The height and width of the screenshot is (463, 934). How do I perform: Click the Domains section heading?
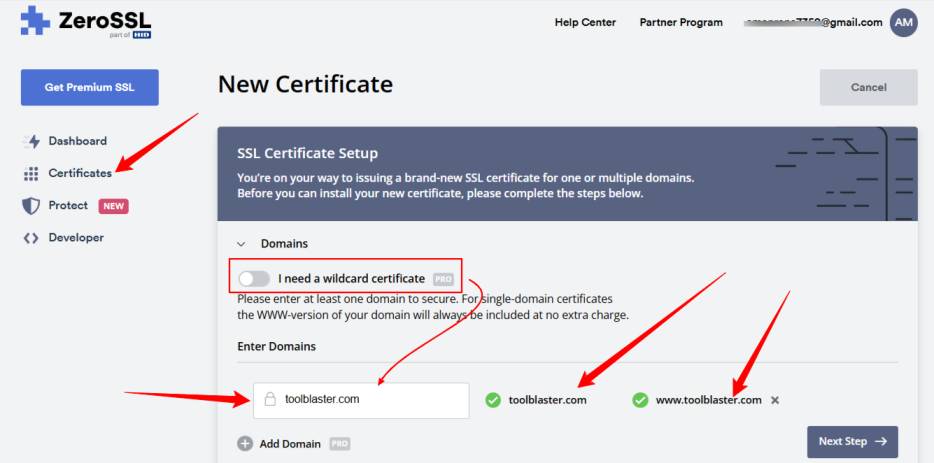(284, 244)
